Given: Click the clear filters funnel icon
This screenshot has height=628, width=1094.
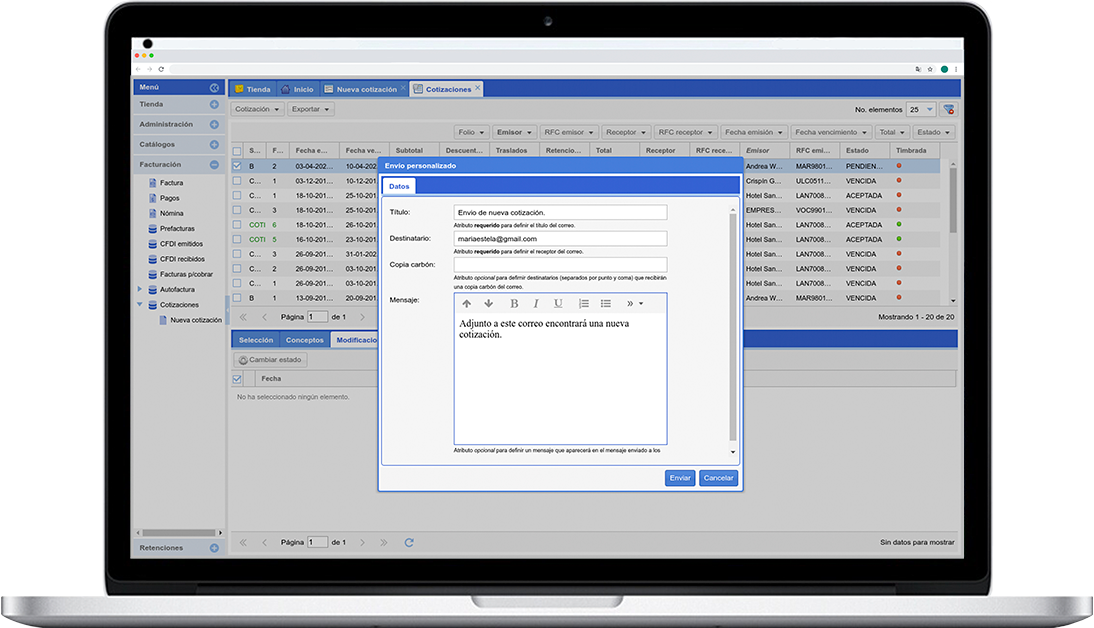Looking at the screenshot, I should tap(948, 109).
